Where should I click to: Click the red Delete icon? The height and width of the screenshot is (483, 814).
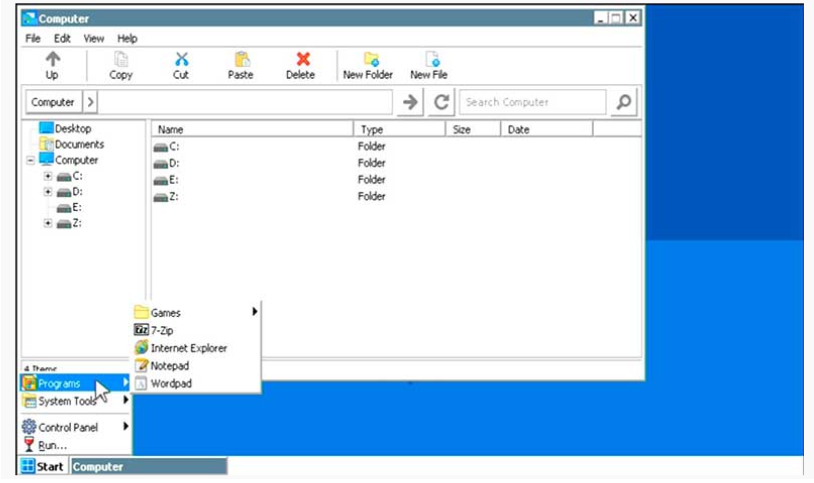tap(301, 60)
